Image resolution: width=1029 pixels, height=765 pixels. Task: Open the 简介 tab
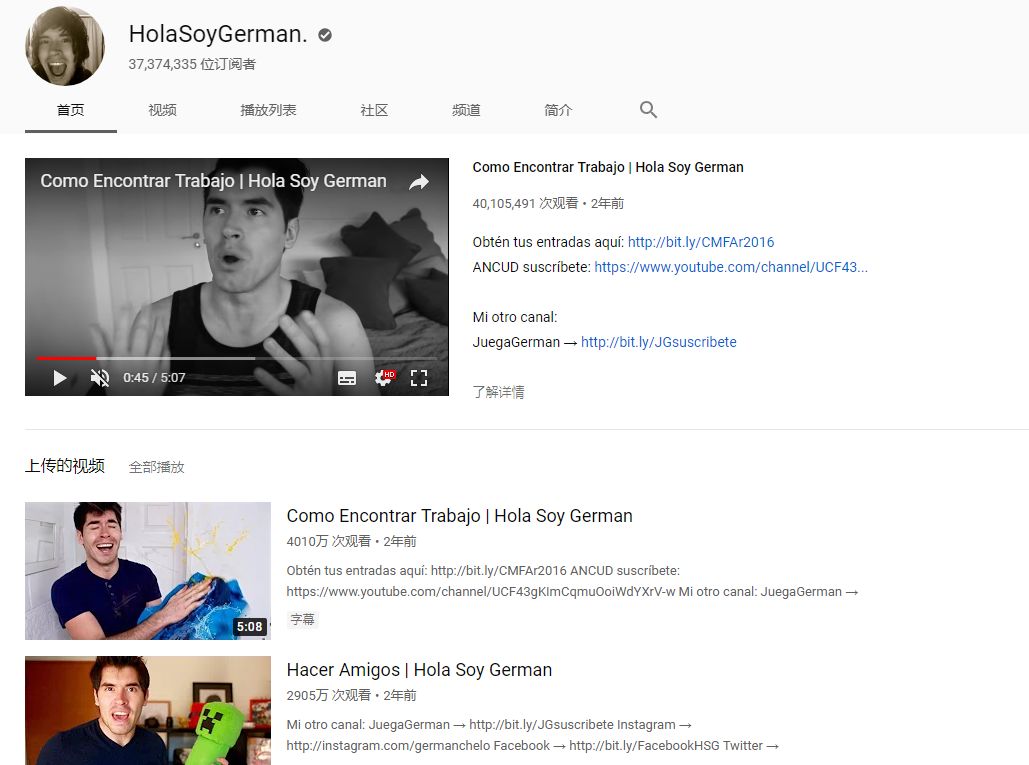[558, 110]
